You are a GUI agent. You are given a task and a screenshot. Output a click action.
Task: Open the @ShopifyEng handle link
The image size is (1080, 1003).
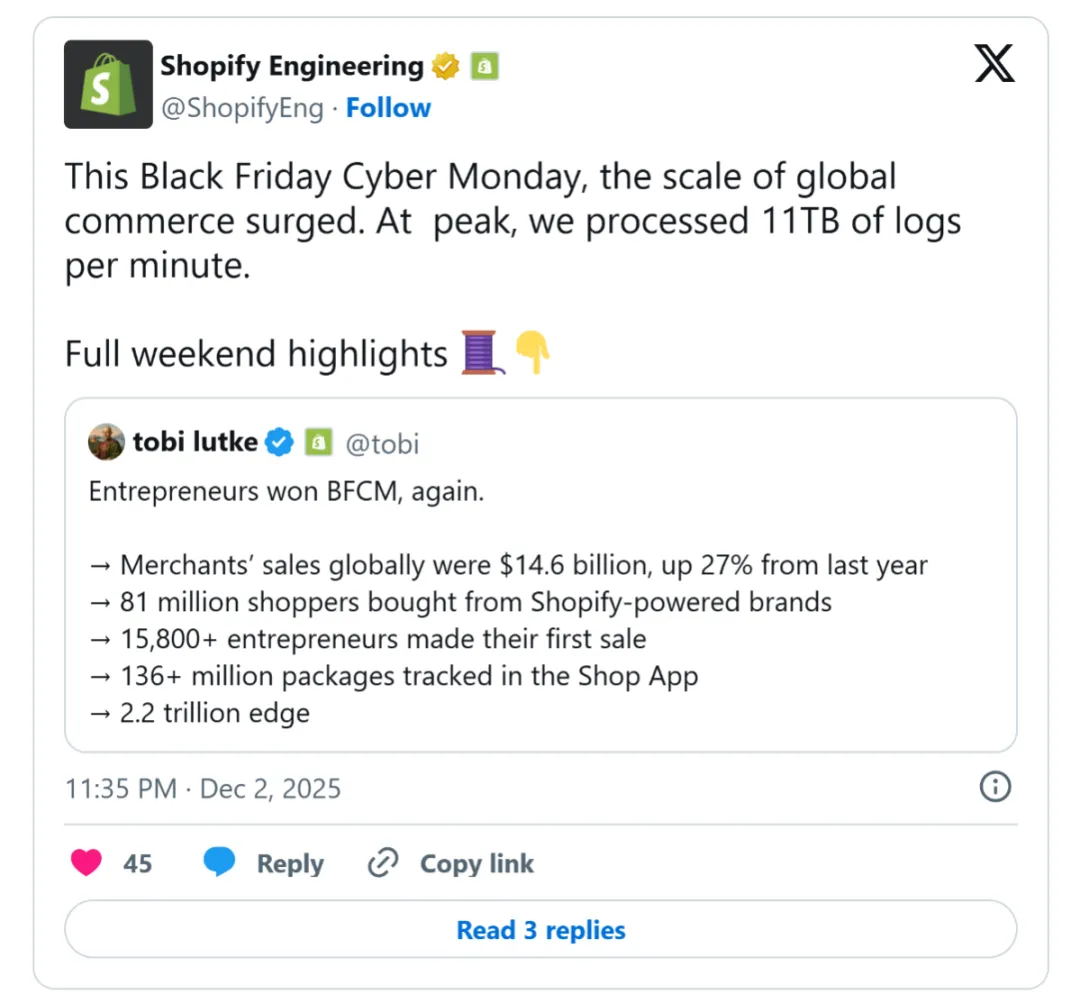click(242, 108)
